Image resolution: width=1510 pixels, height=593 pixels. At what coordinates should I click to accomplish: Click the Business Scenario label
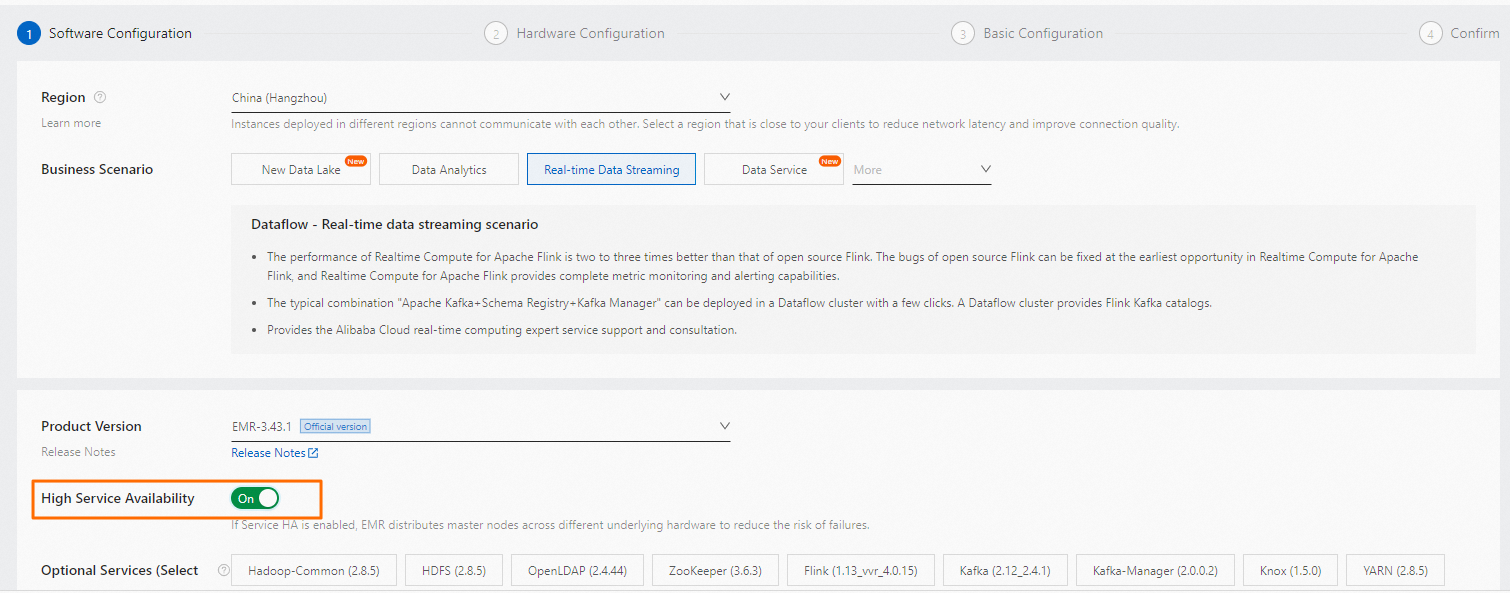click(x=97, y=169)
